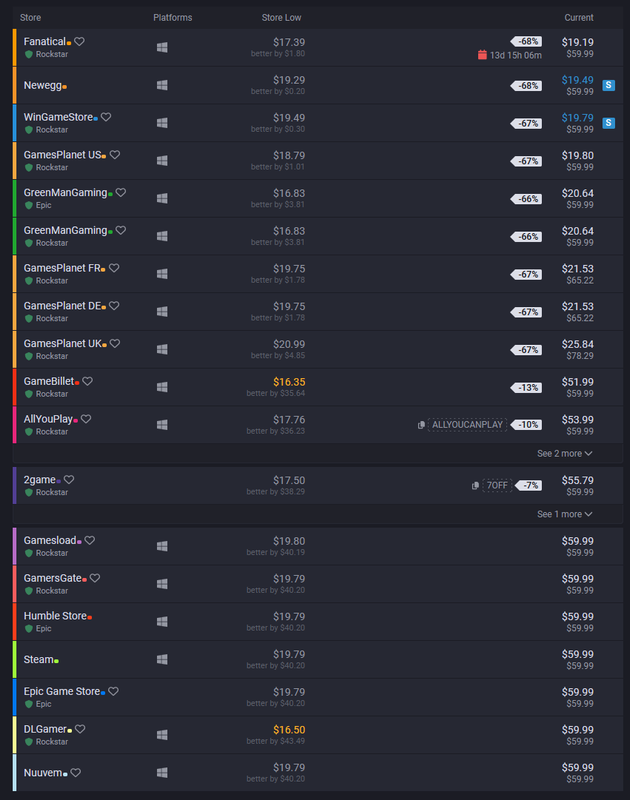Toggle heart next to WinGameStore
This screenshot has width=630, height=800.
point(106,117)
